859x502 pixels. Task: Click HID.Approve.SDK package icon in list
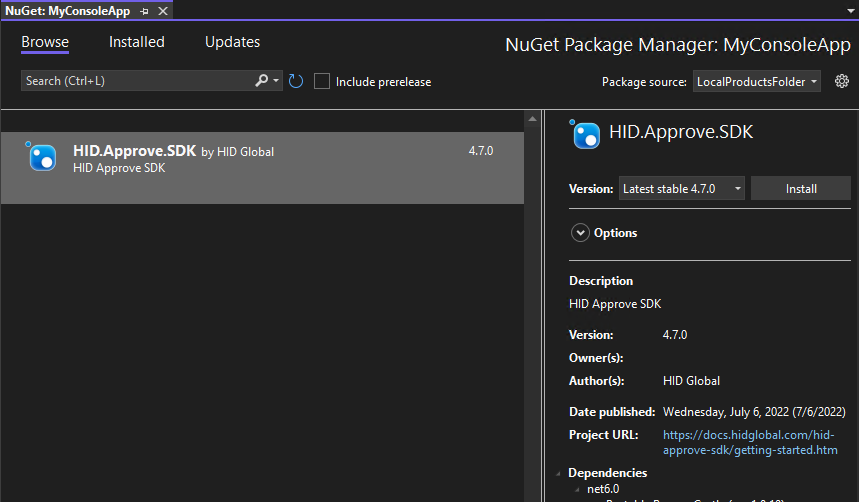coord(42,157)
